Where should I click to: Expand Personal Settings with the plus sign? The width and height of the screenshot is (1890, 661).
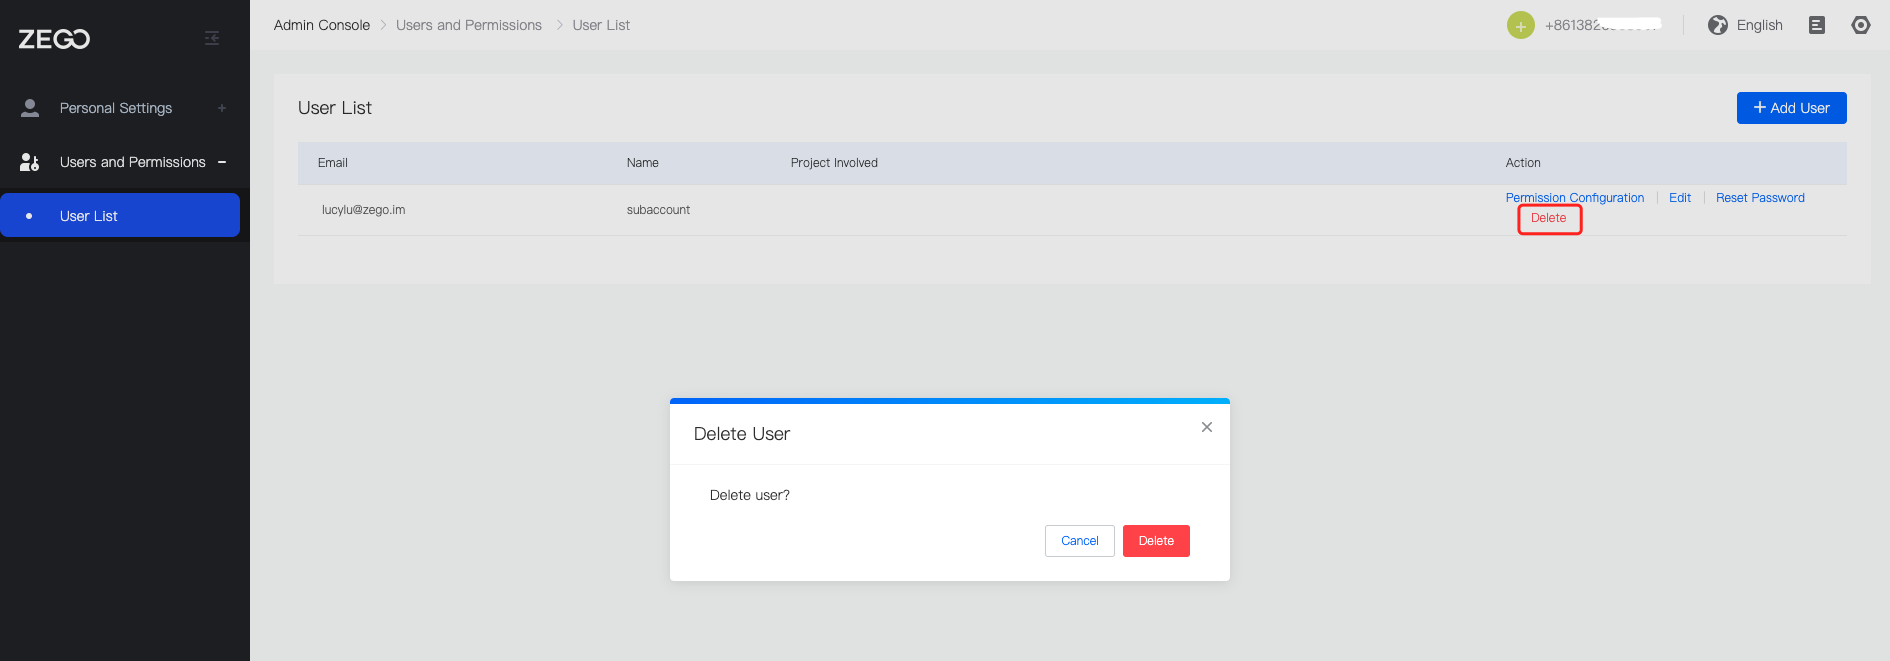tap(222, 108)
